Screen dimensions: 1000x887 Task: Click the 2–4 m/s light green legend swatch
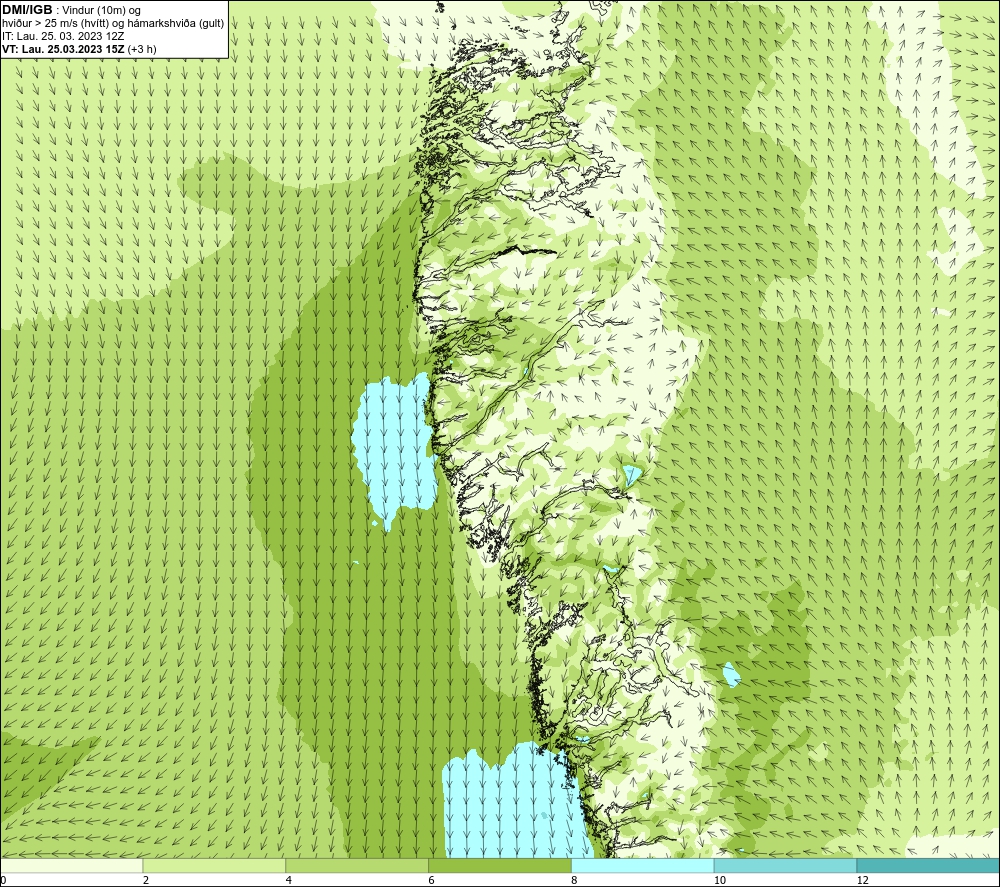(x=214, y=865)
